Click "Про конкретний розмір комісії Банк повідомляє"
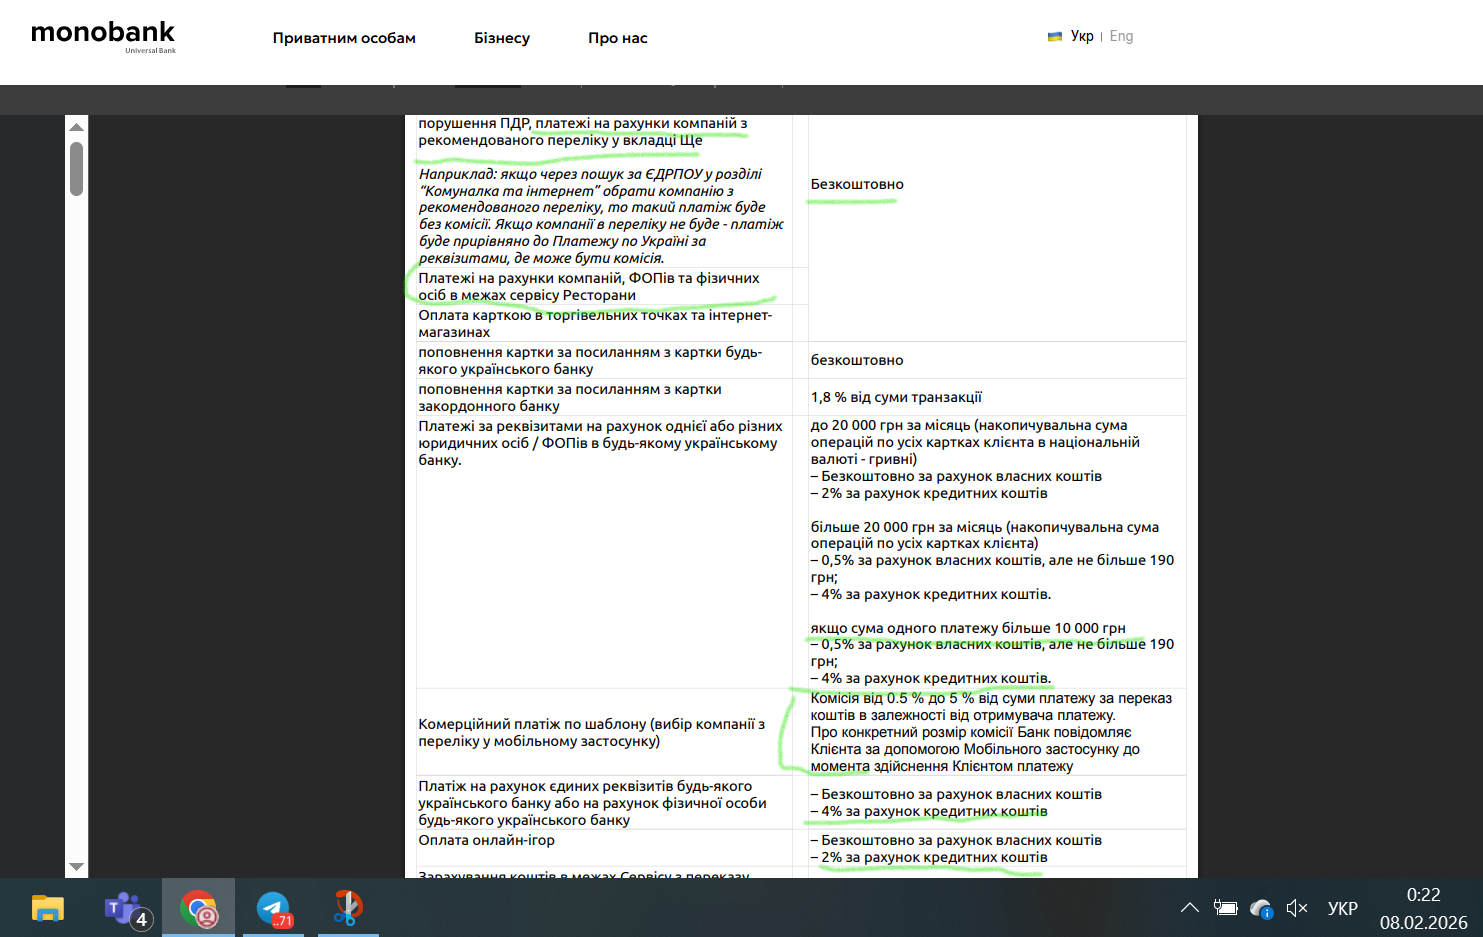 [x=971, y=732]
